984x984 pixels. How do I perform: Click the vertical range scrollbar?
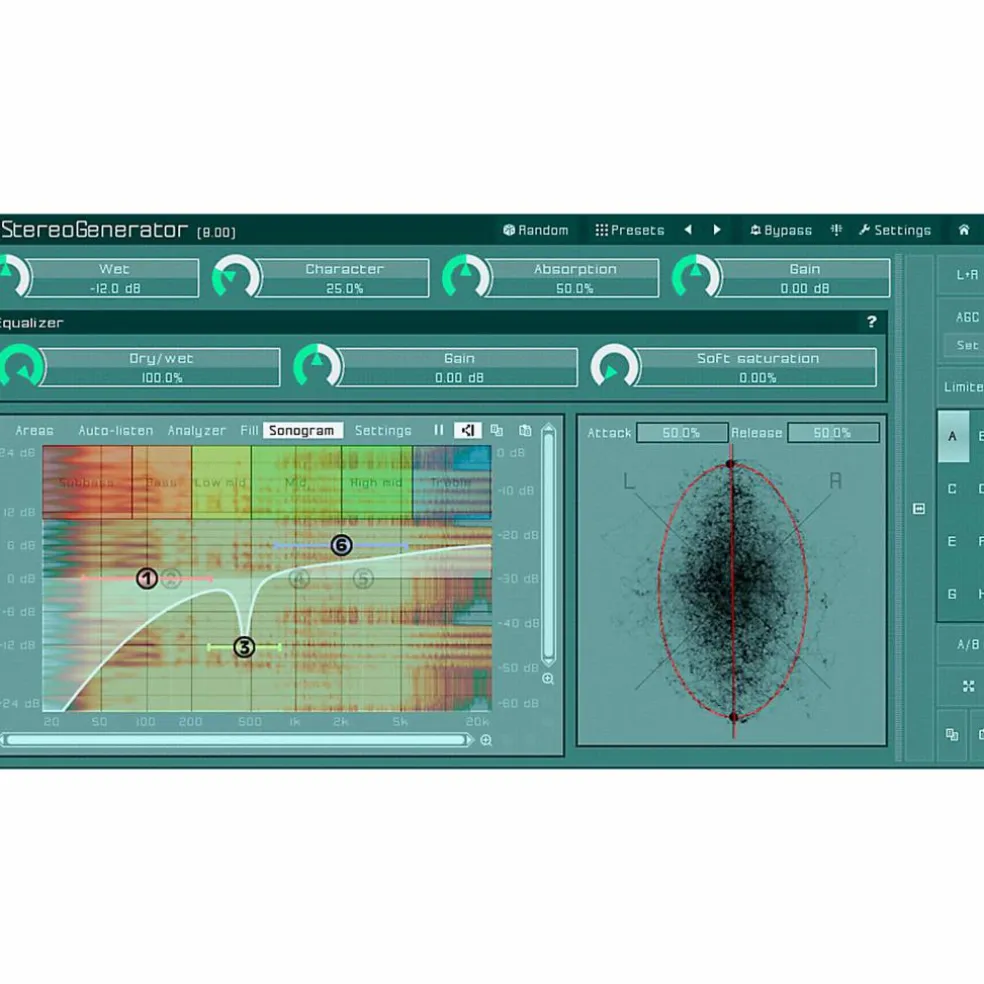click(548, 545)
